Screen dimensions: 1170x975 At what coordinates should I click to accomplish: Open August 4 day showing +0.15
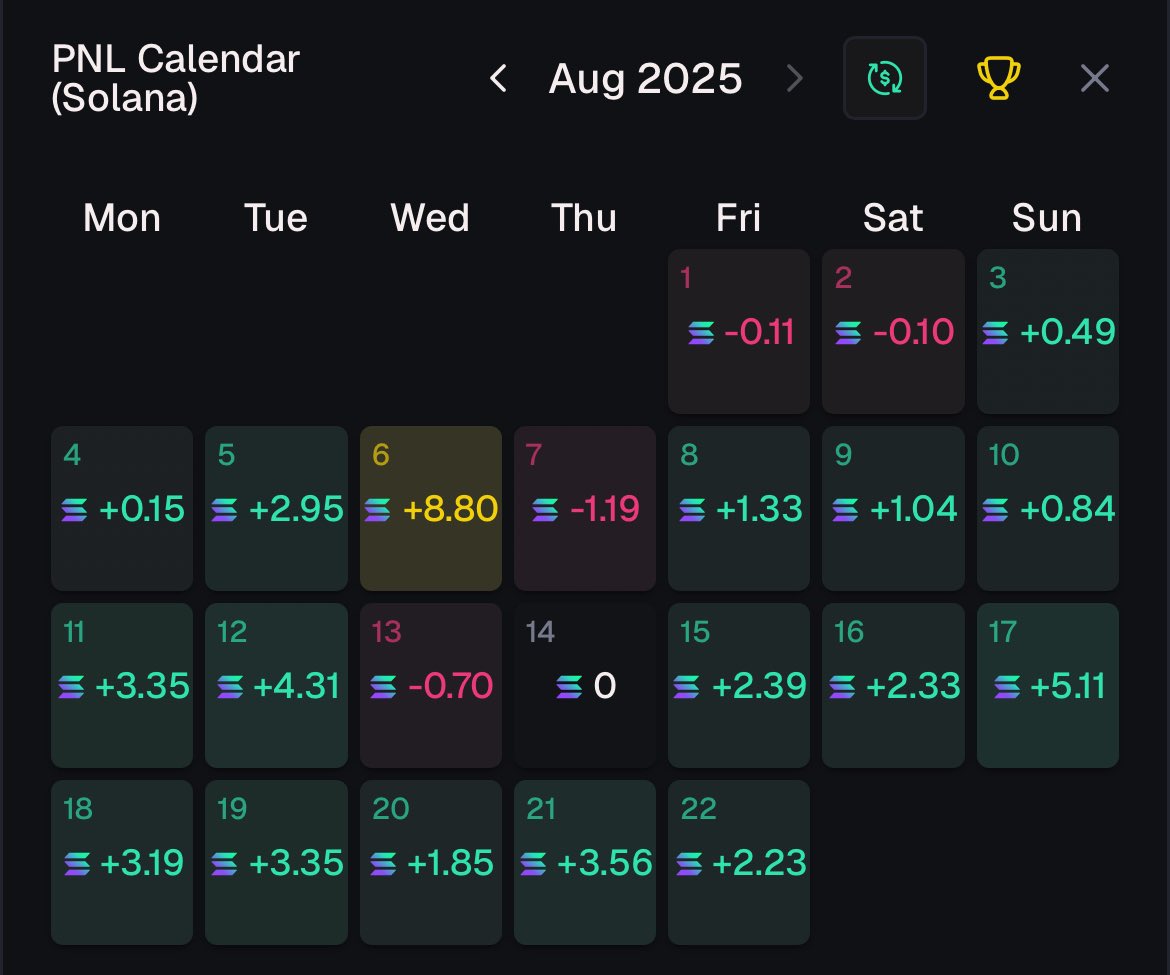pyautogui.click(x=122, y=508)
